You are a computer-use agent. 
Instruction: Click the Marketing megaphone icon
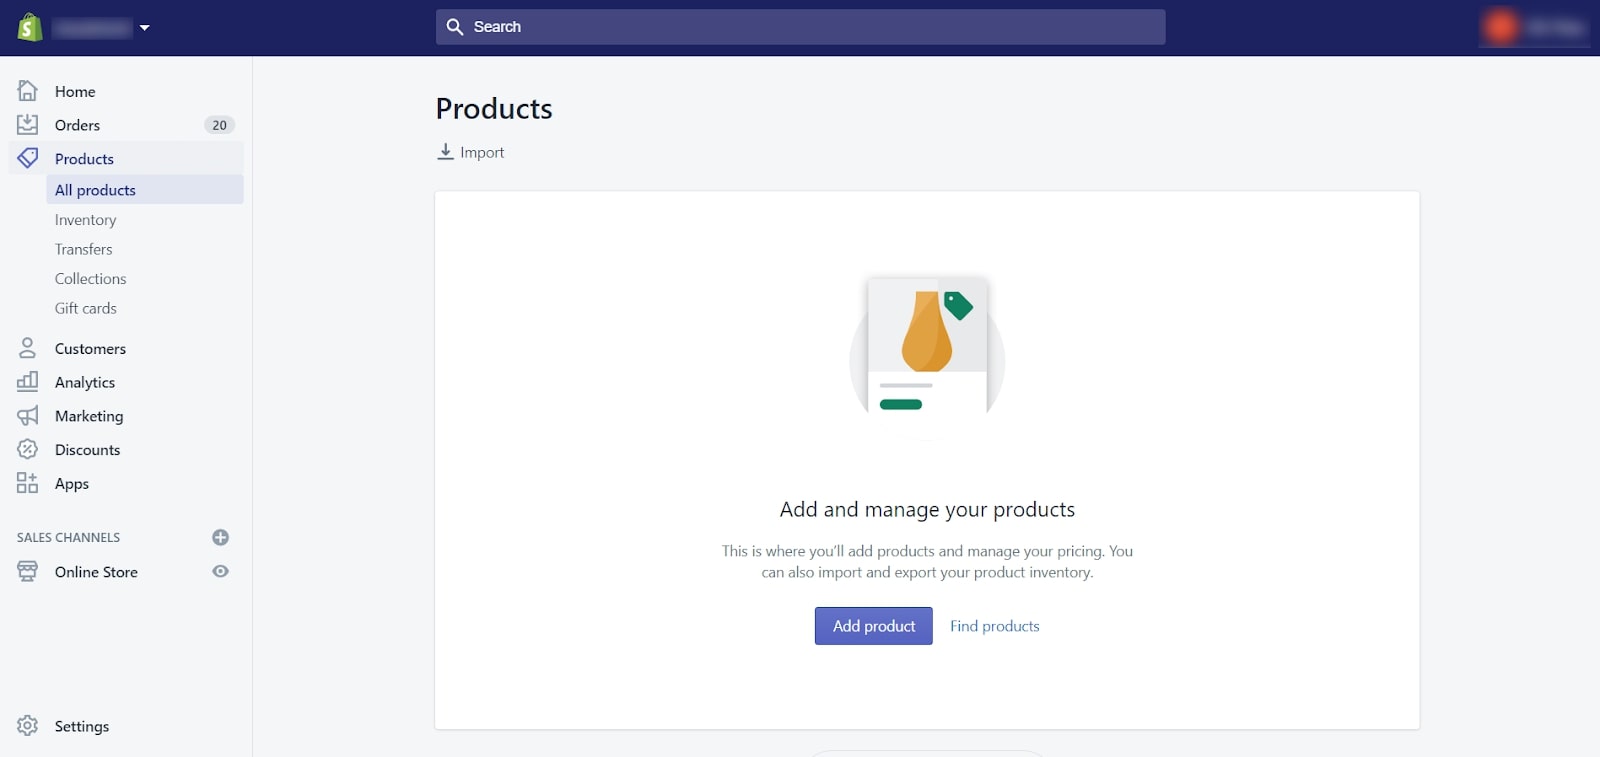(x=28, y=416)
